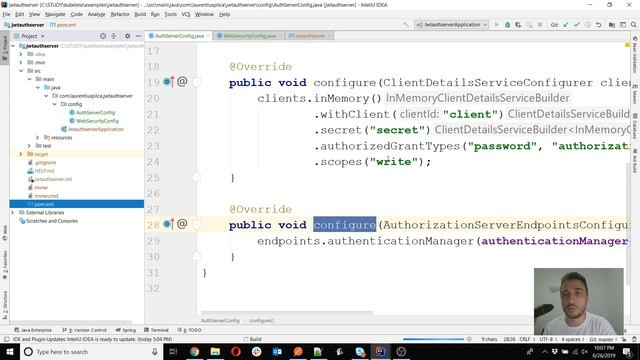Screen dimensions: 640x360
Task: Open Git history clock icon
Action: (587, 25)
